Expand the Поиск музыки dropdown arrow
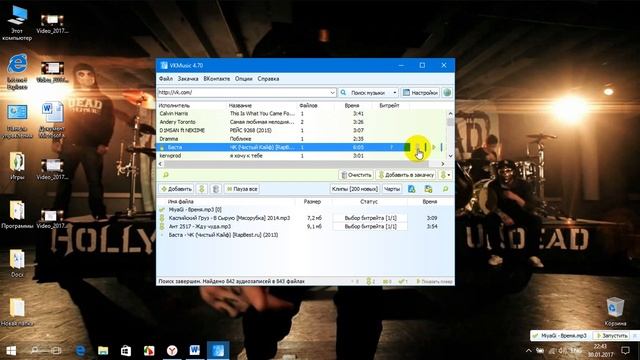The image size is (640, 360). [x=395, y=93]
